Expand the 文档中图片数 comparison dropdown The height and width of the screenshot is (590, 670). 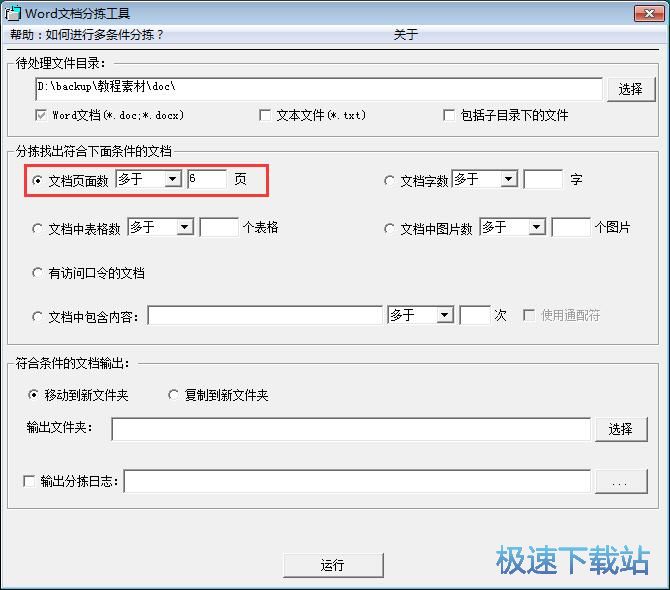537,227
